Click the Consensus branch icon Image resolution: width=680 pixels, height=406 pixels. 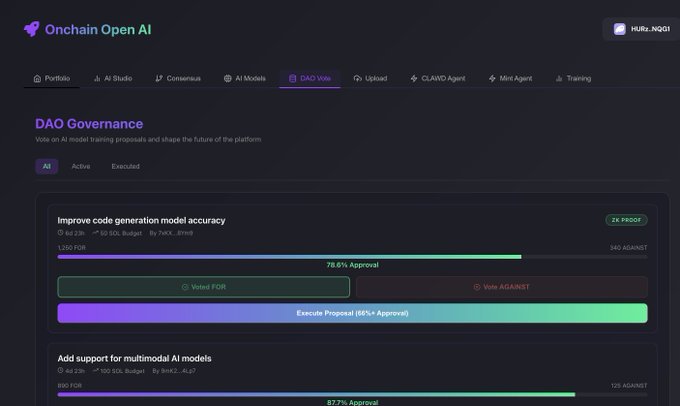point(159,79)
